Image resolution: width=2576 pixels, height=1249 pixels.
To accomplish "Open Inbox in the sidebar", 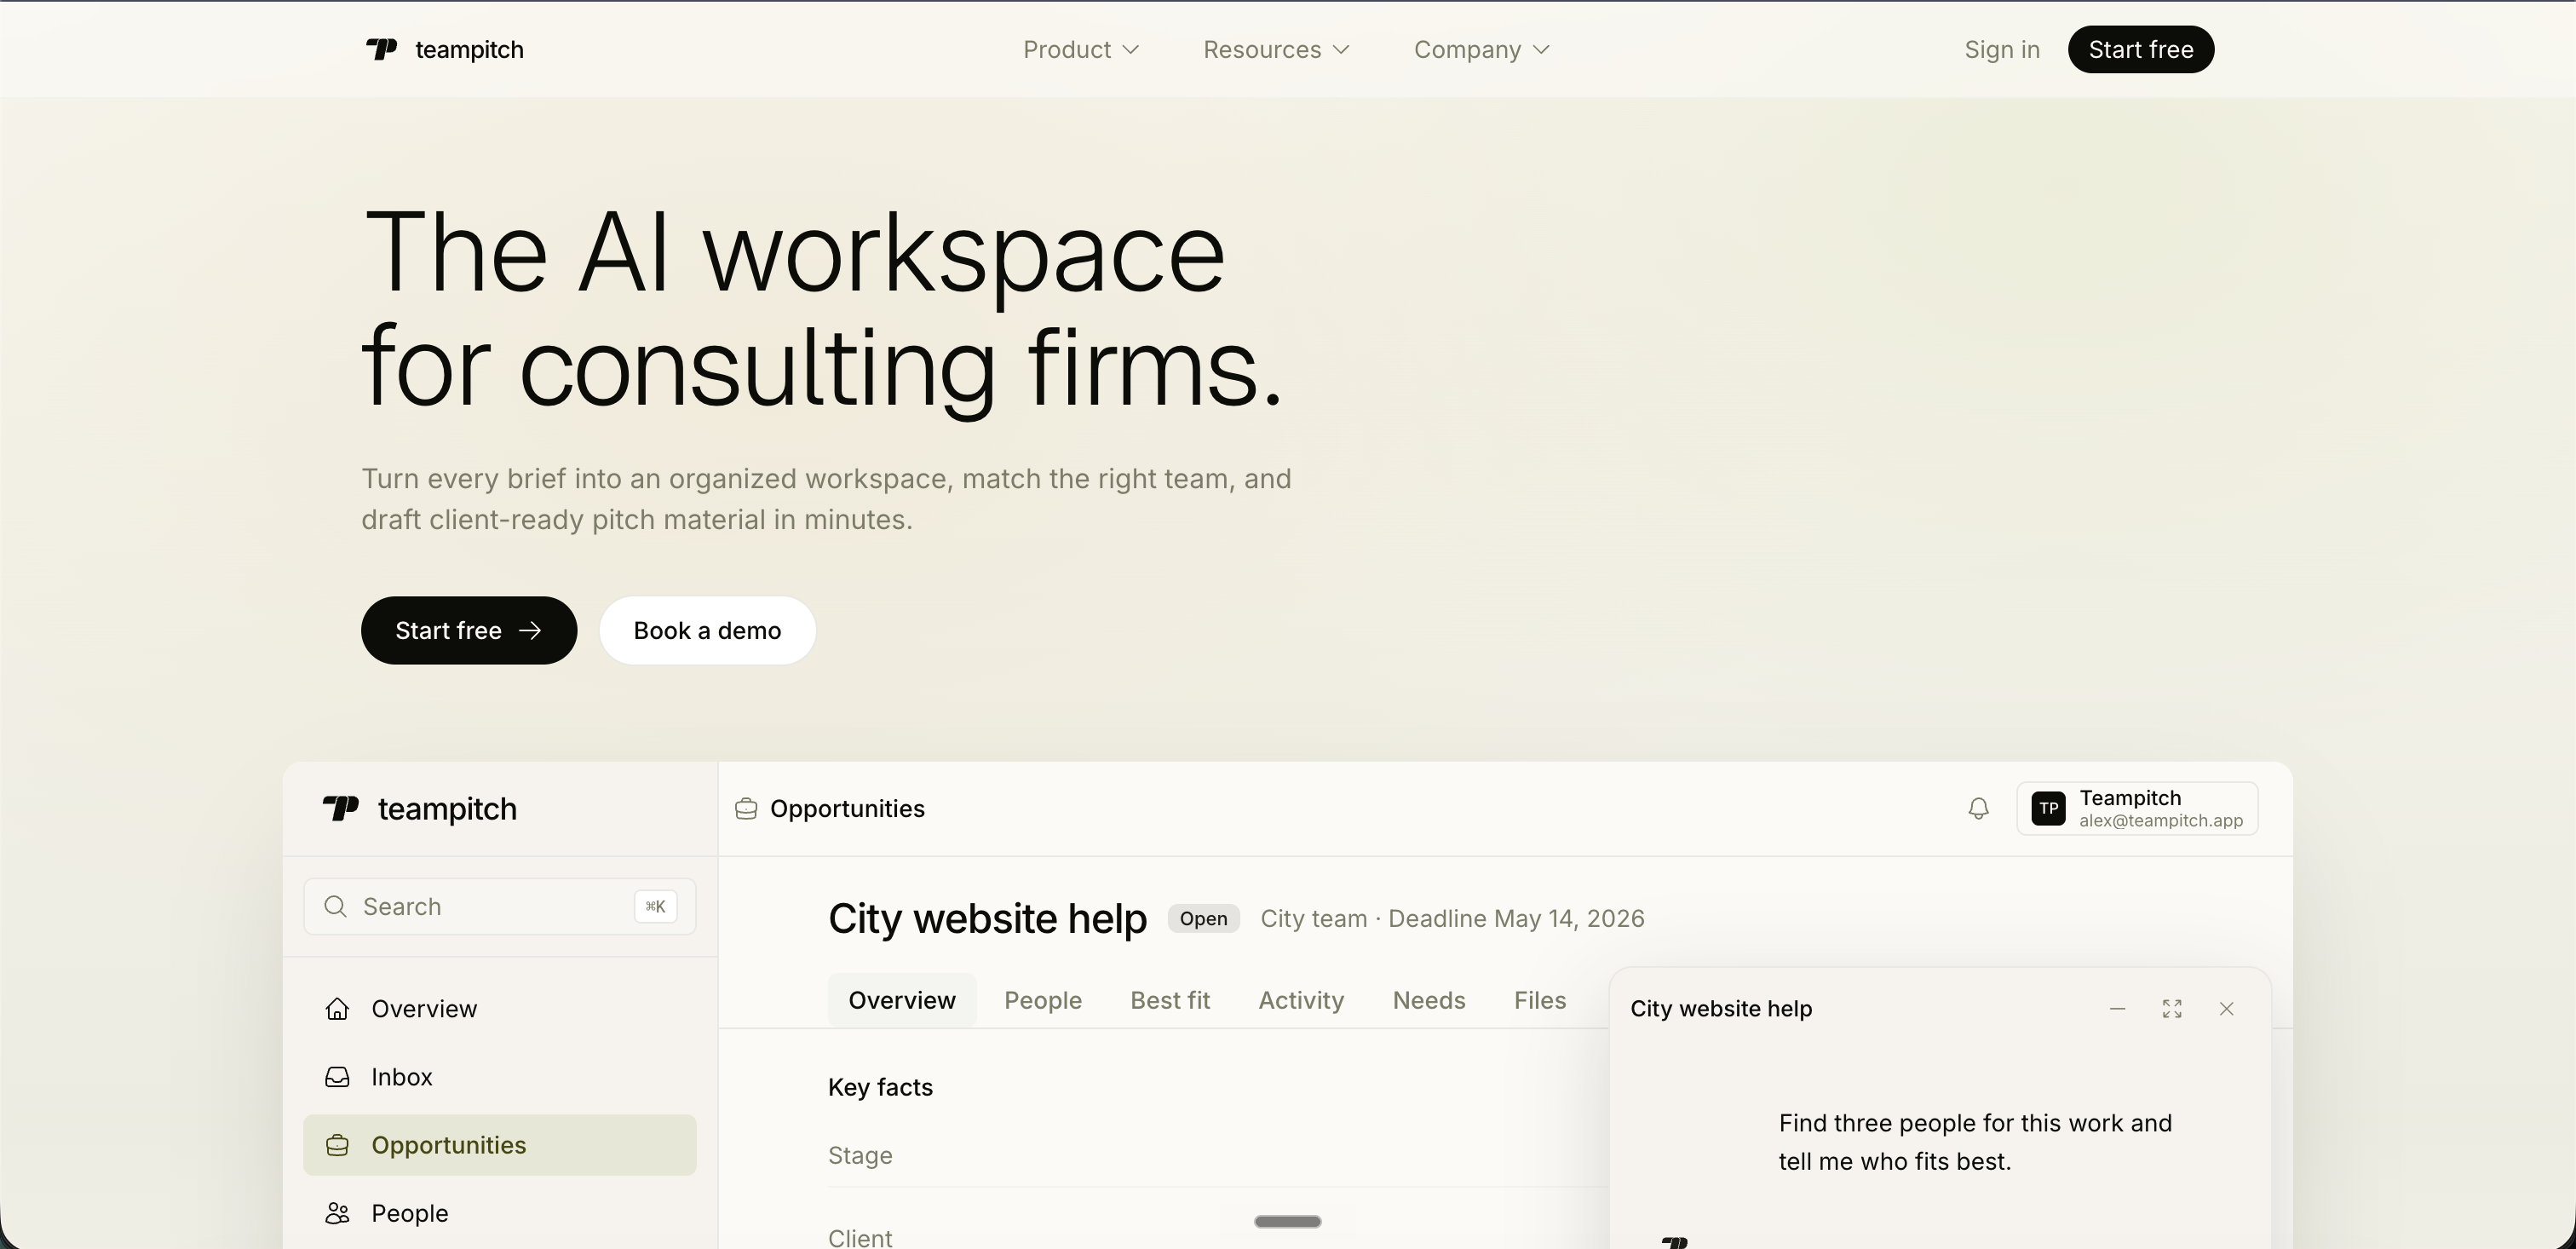I will coord(500,1077).
